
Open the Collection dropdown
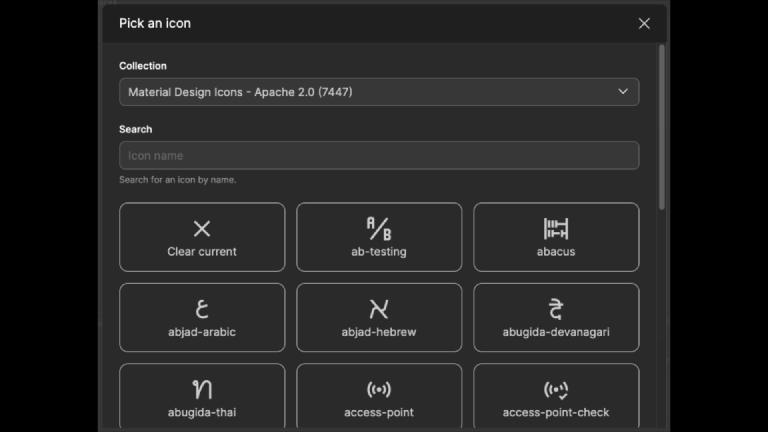pos(379,92)
